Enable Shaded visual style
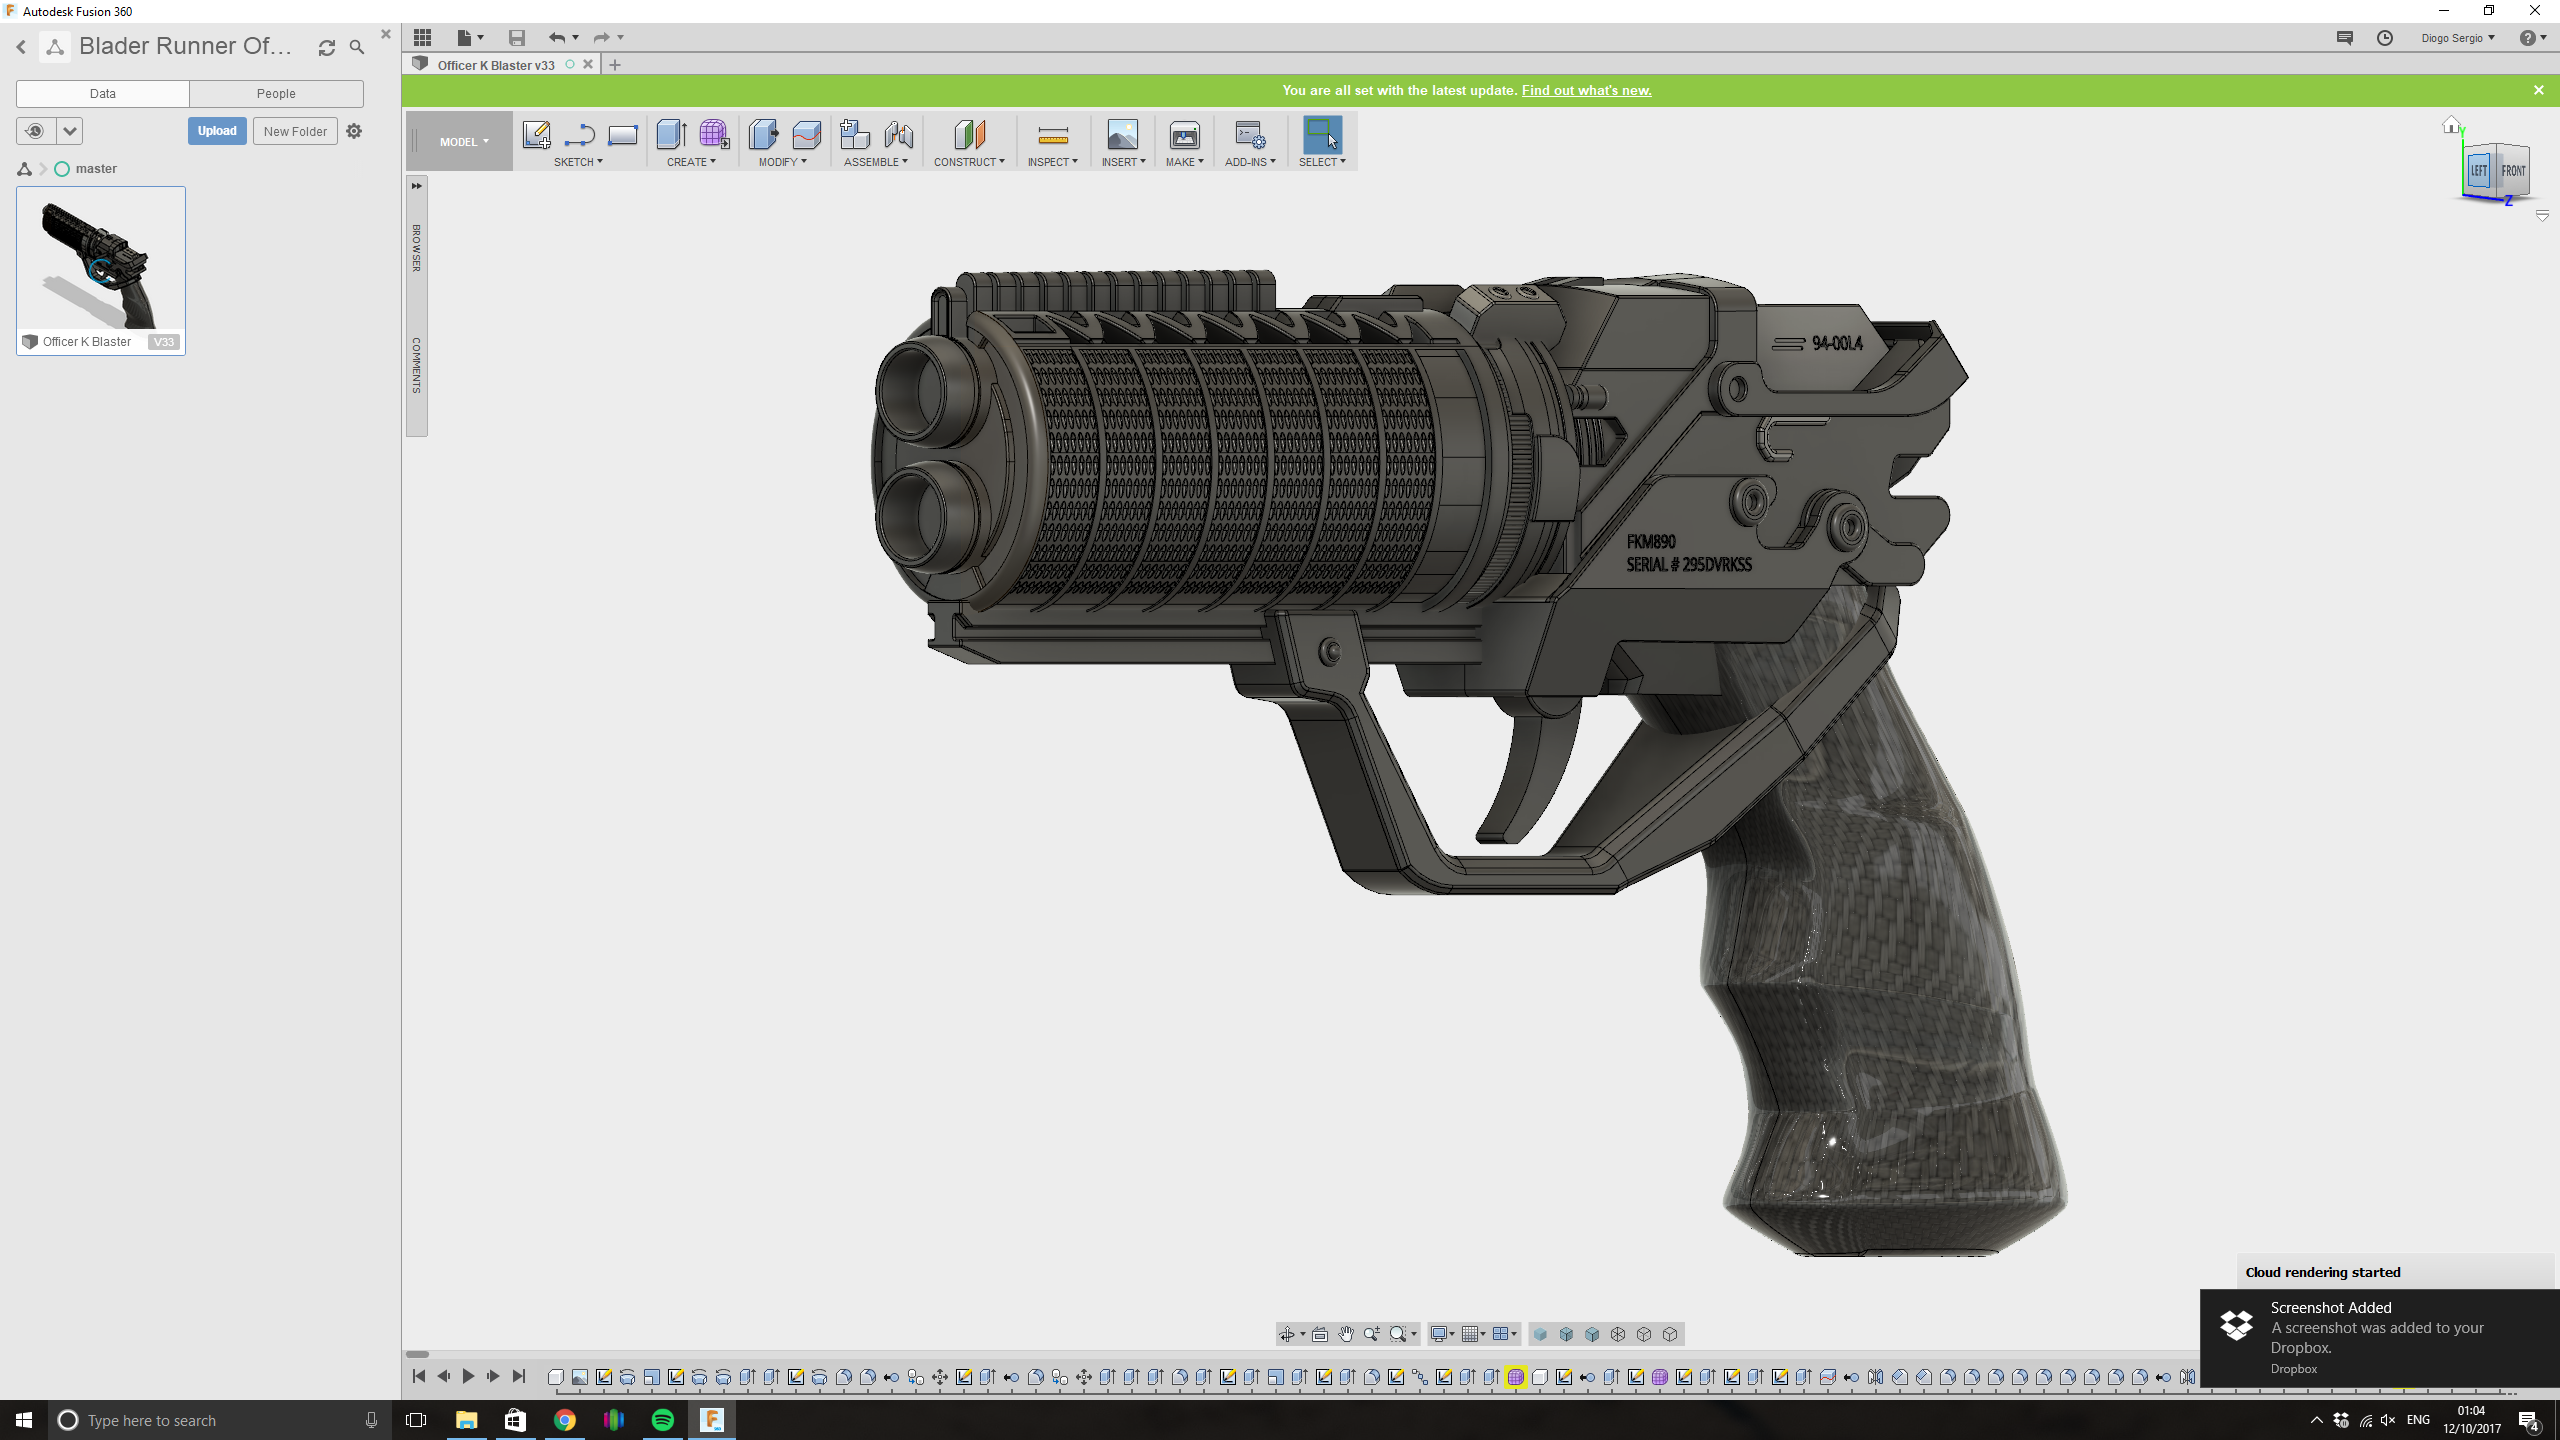The width and height of the screenshot is (2560, 1440). pos(1541,1334)
